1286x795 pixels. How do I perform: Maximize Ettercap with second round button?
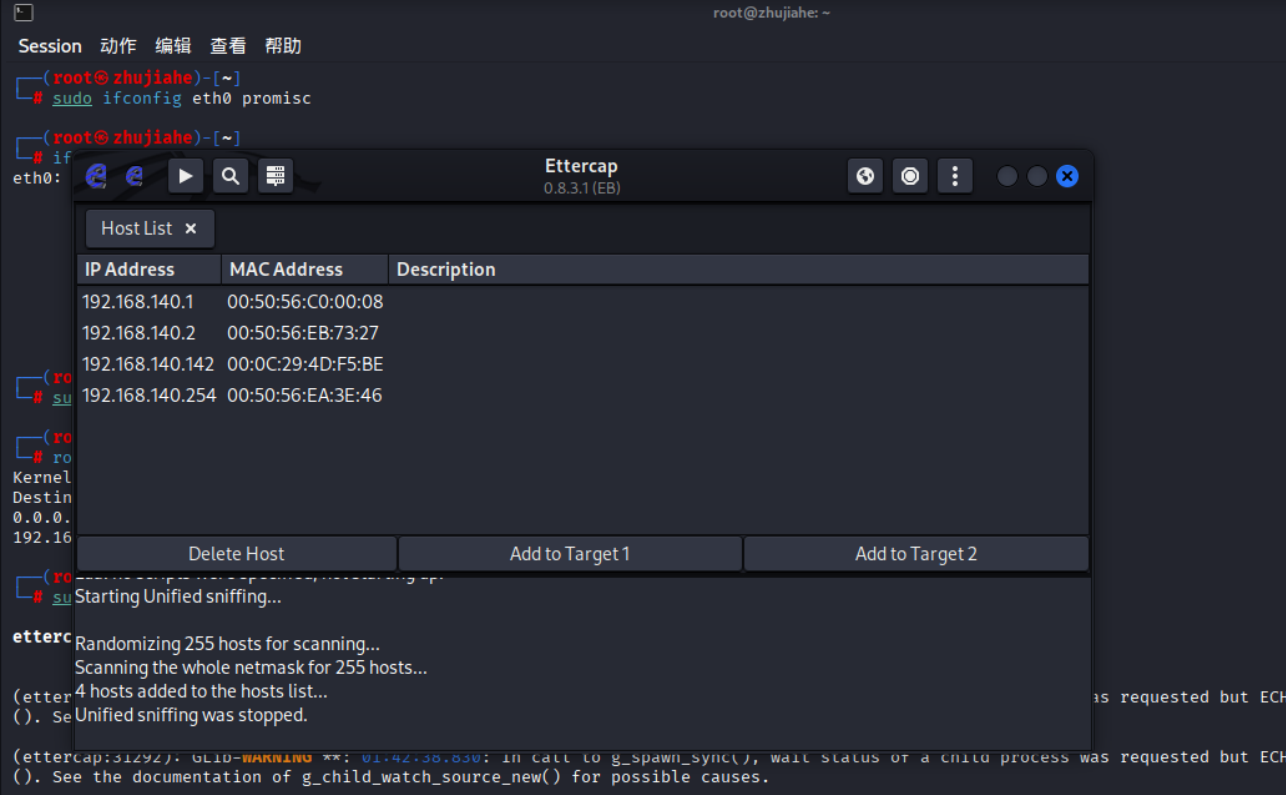(1037, 176)
